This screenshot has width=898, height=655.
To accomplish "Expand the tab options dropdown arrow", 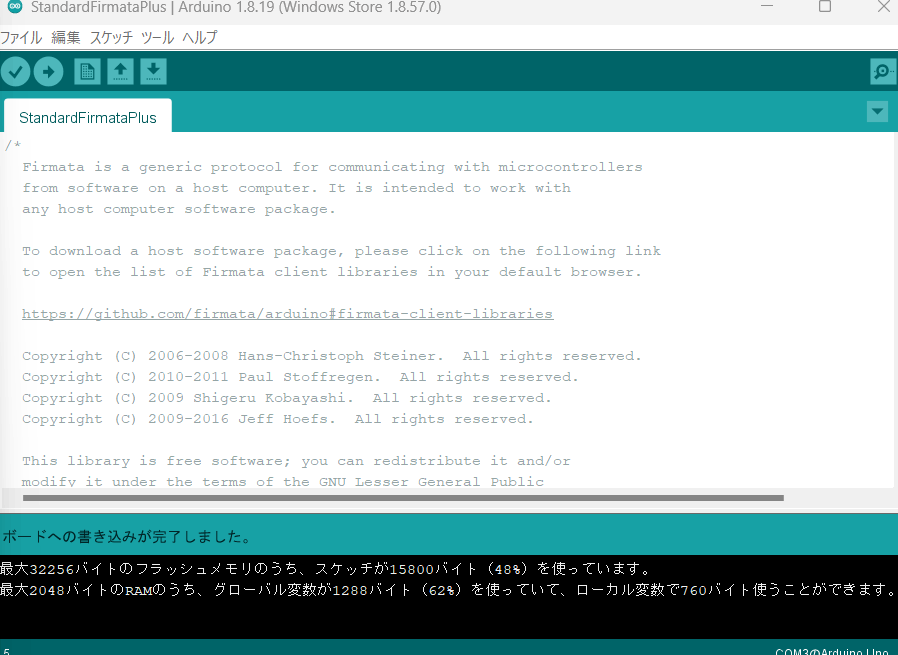I will tap(877, 112).
